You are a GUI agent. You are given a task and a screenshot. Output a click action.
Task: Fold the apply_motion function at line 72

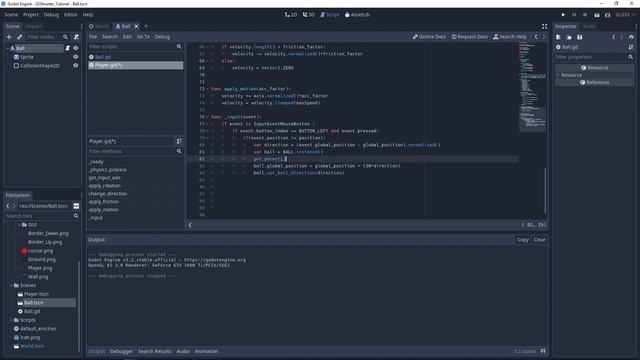tap(207, 89)
